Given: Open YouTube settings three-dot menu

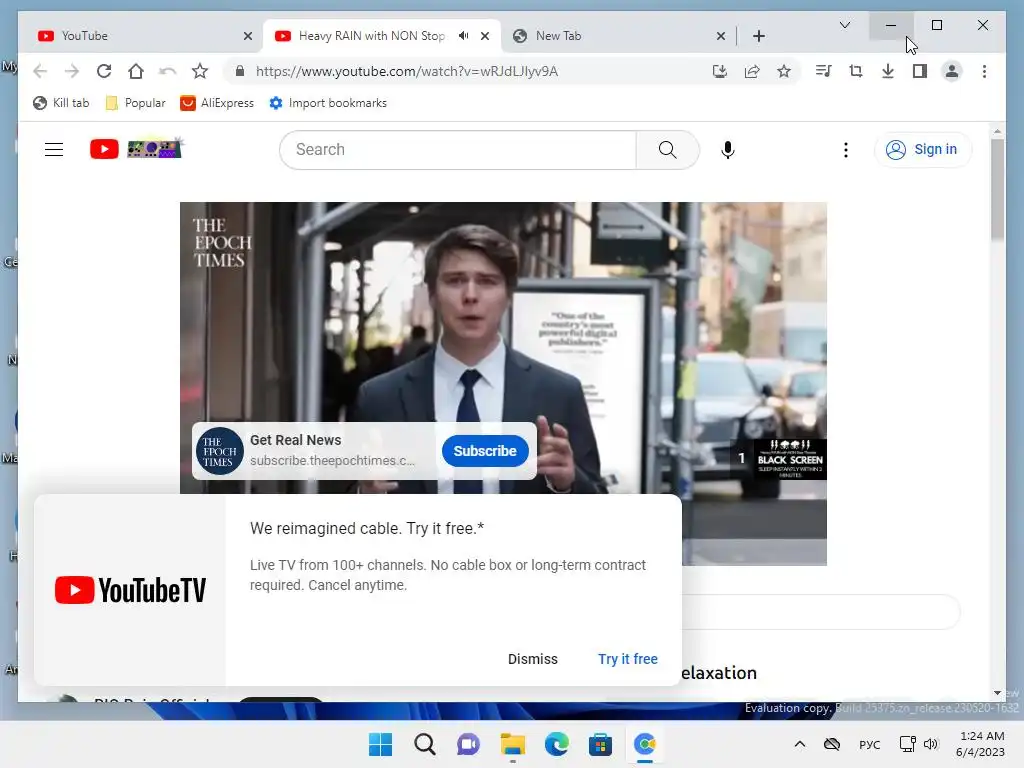Looking at the screenshot, I should coord(846,150).
